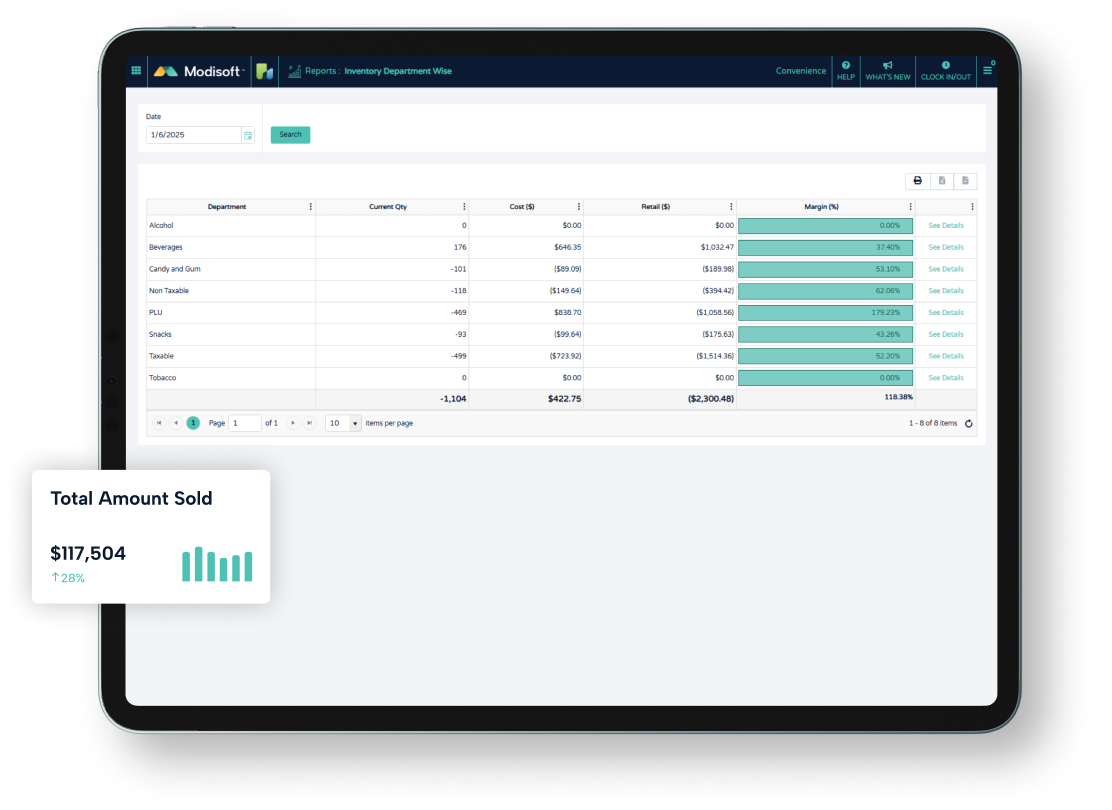Export the report to Excel

pyautogui.click(x=941, y=181)
